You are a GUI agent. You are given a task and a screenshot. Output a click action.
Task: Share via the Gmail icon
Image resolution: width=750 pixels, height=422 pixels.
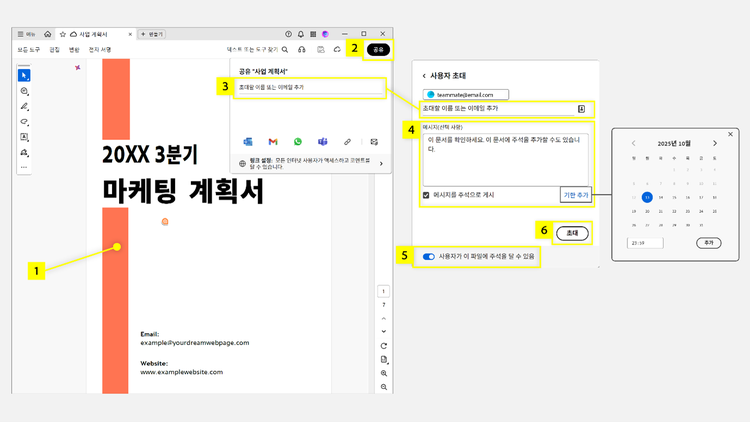click(x=273, y=142)
